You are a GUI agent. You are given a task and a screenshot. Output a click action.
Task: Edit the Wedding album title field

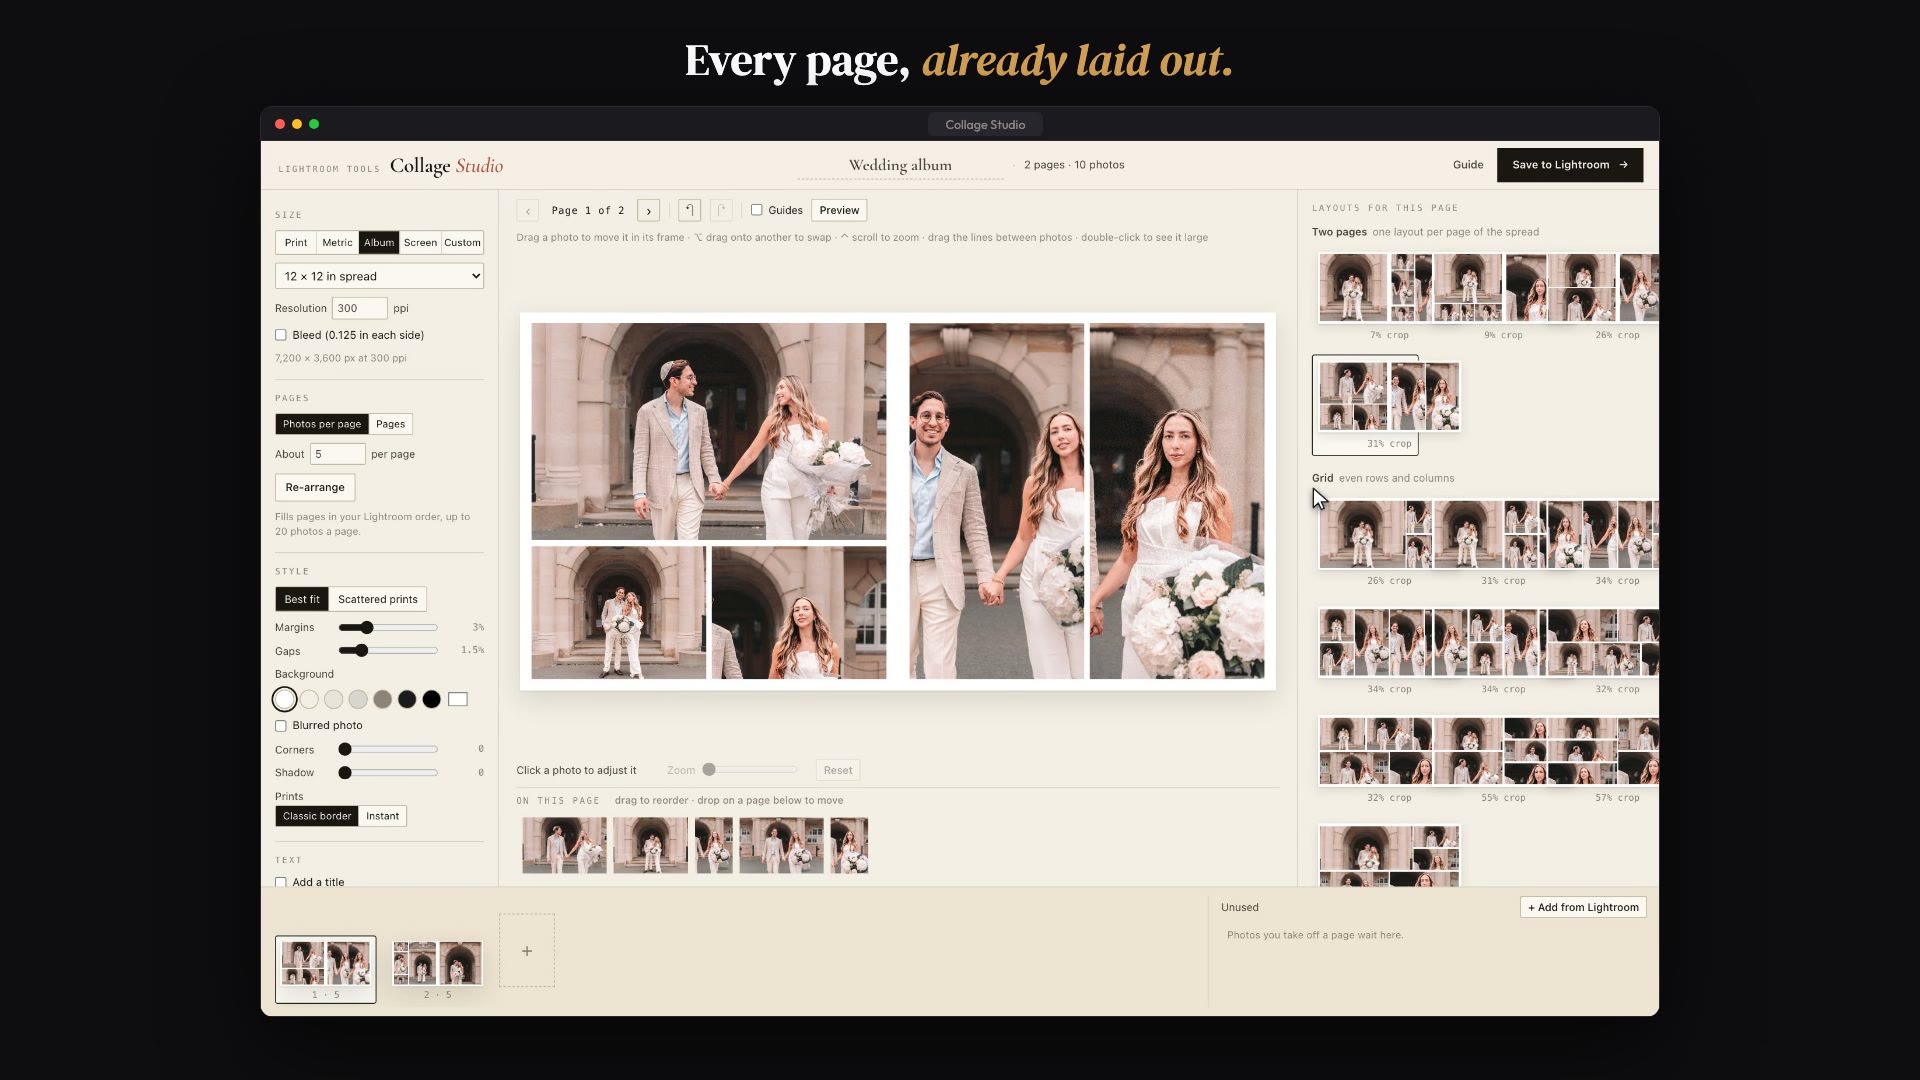click(x=900, y=166)
